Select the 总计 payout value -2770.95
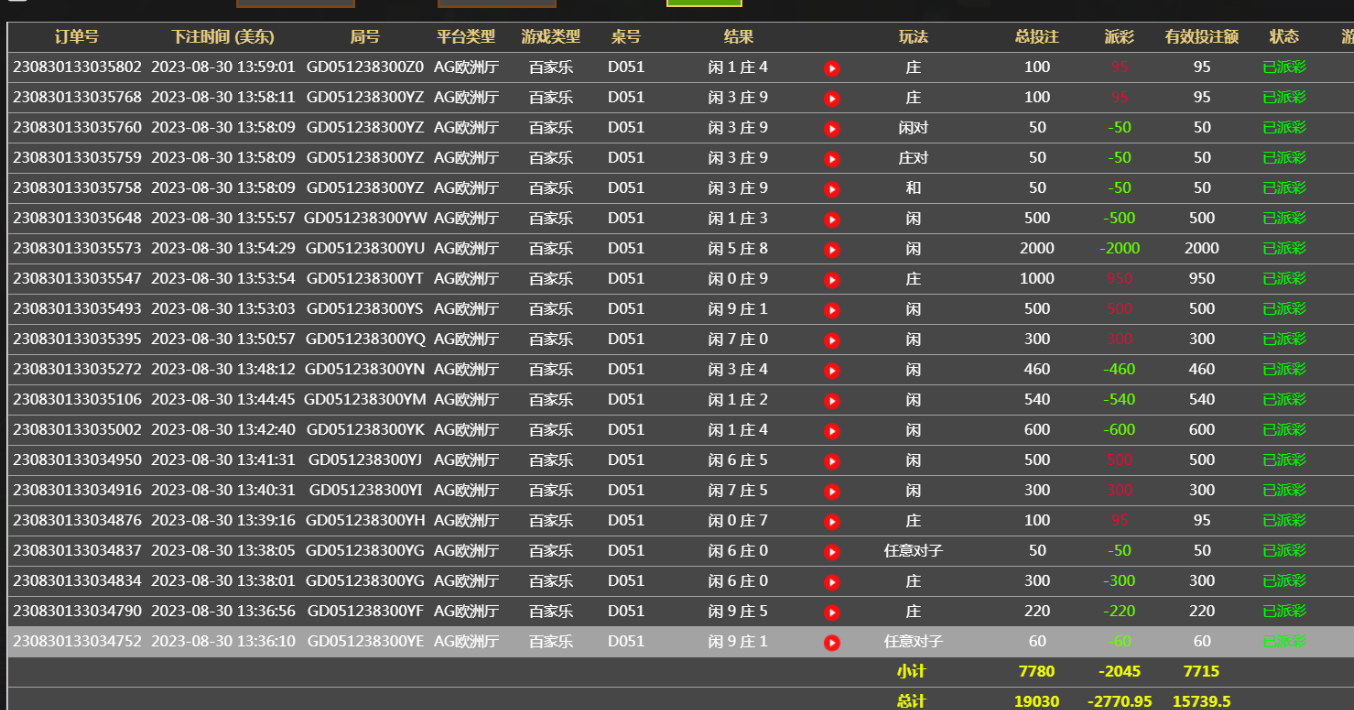This screenshot has height=710, width=1354. [x=1120, y=701]
